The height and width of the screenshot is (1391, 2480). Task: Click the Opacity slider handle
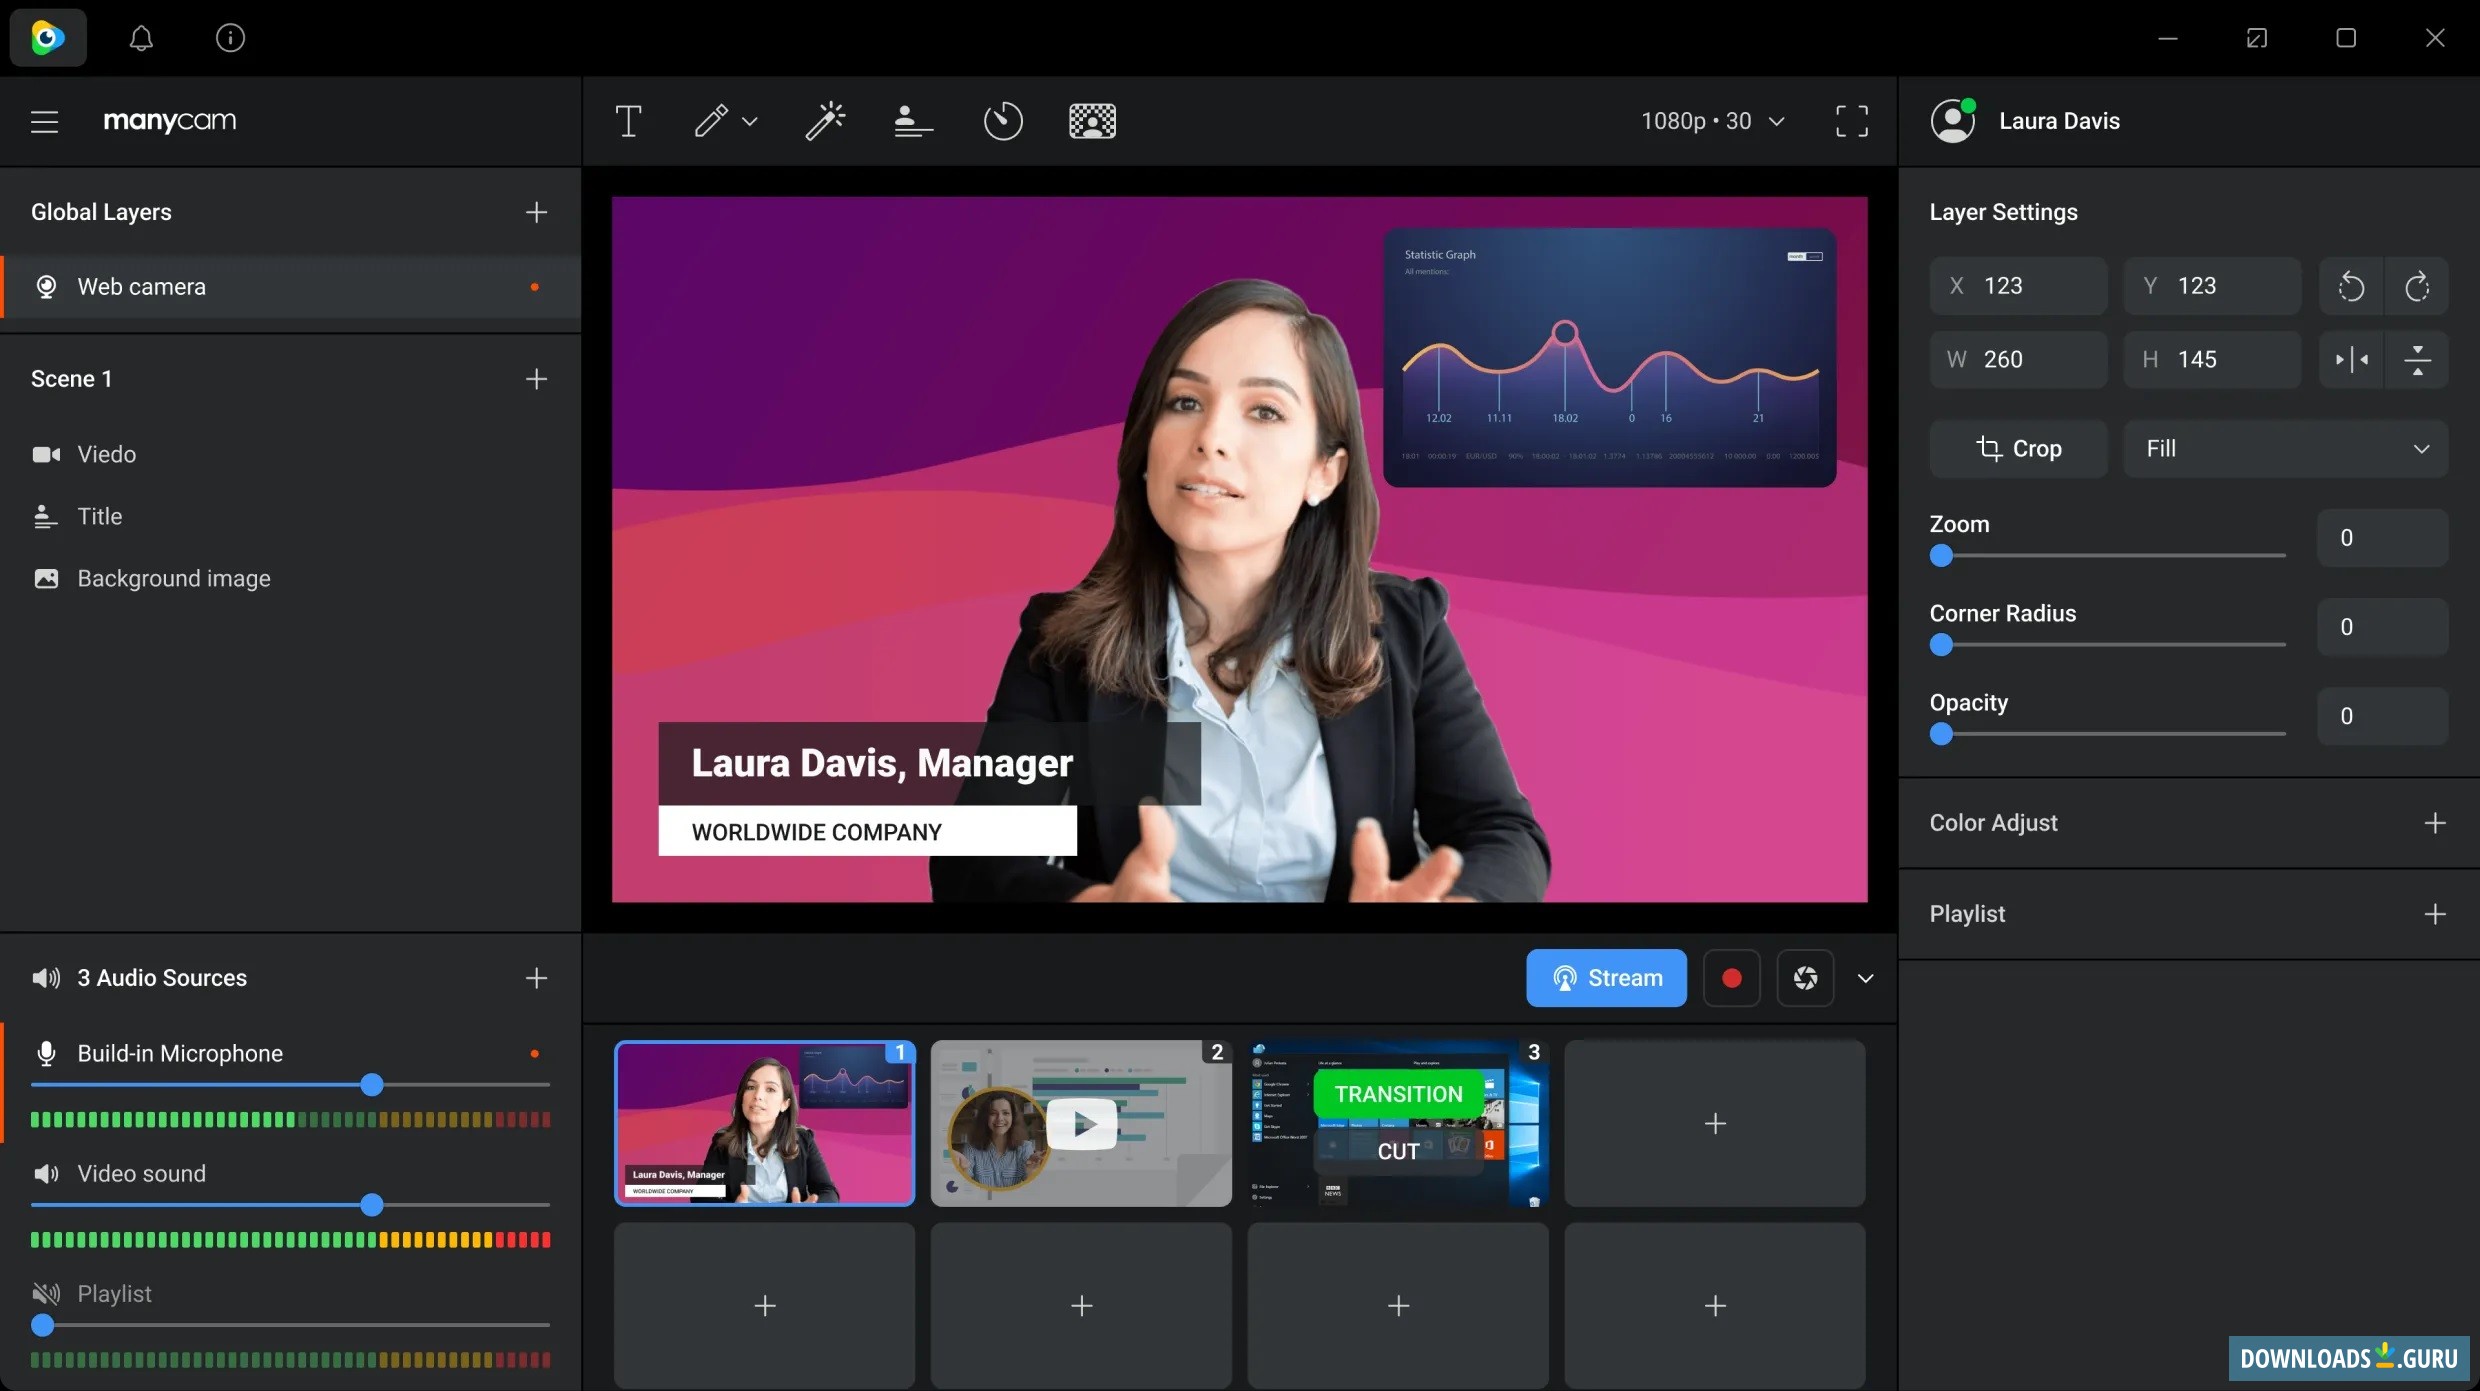tap(1941, 734)
